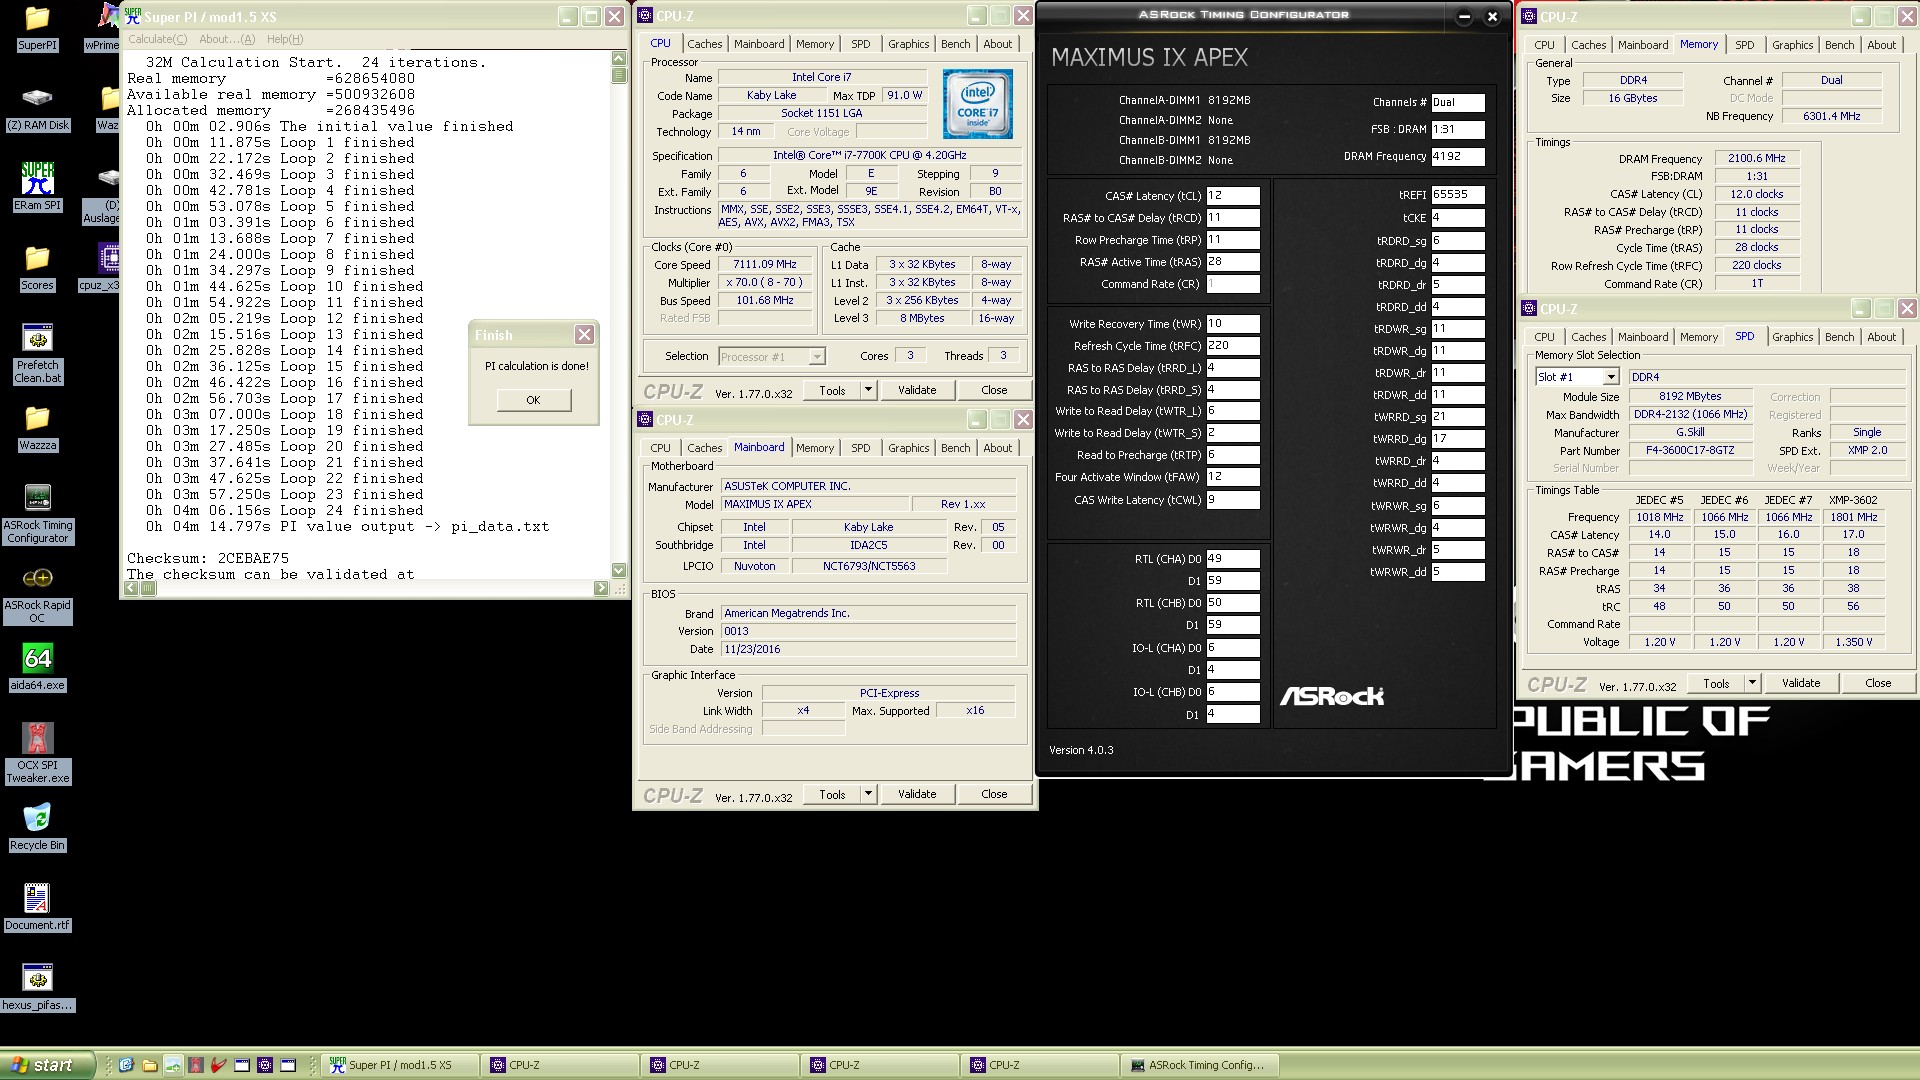Switch to SPD tab in top-left CPU-Z
This screenshot has height=1080, width=1920.
(860, 44)
